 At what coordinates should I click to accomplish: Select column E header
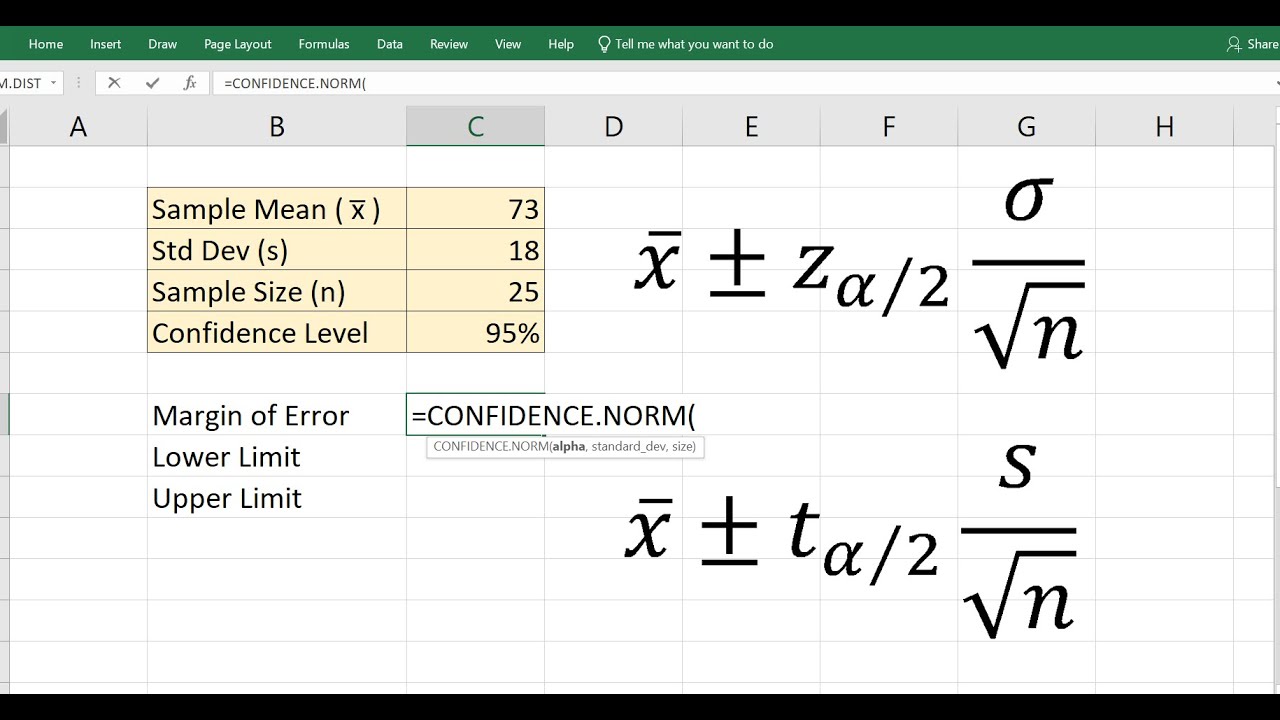pos(752,126)
